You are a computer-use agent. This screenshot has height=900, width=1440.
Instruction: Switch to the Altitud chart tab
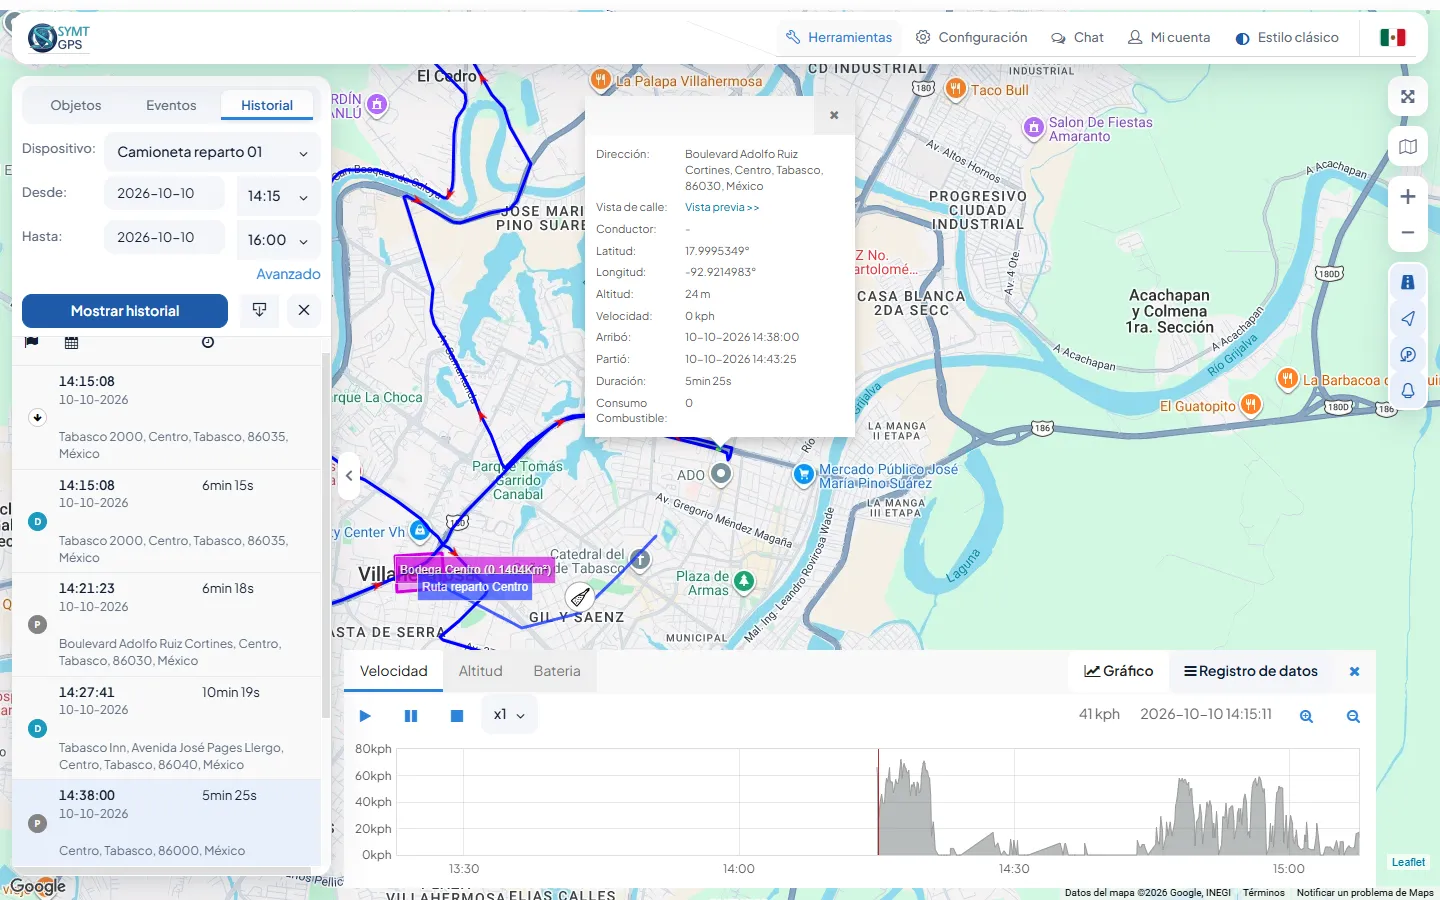[480, 671]
